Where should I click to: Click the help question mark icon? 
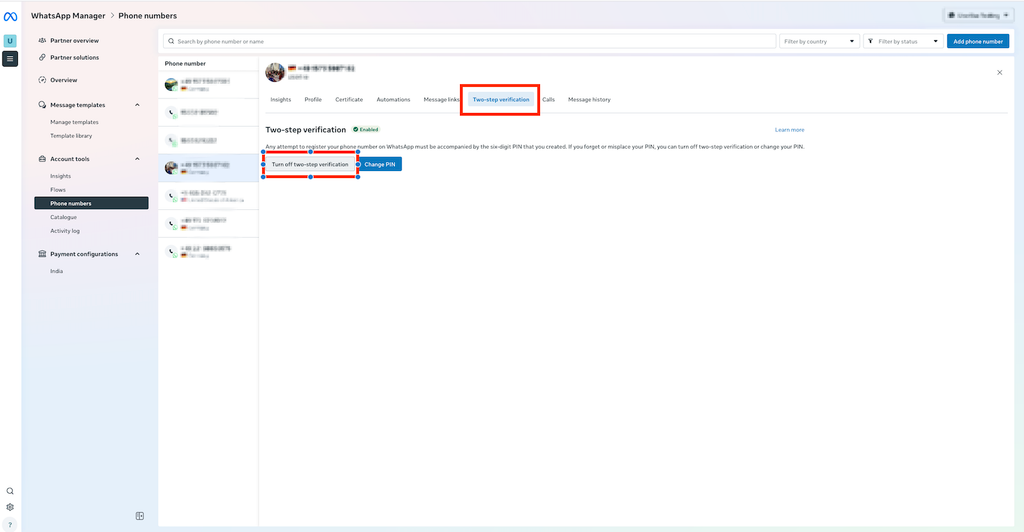(x=10, y=525)
